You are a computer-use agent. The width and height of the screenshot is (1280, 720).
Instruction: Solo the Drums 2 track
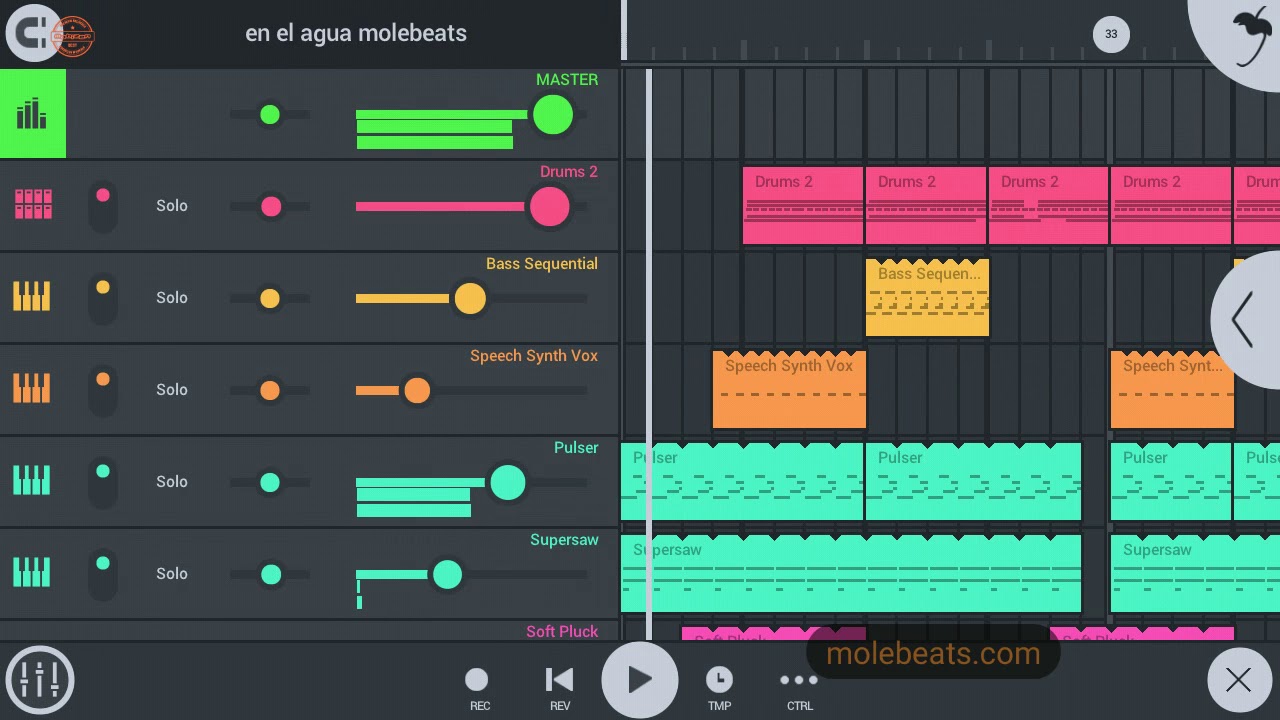point(171,205)
